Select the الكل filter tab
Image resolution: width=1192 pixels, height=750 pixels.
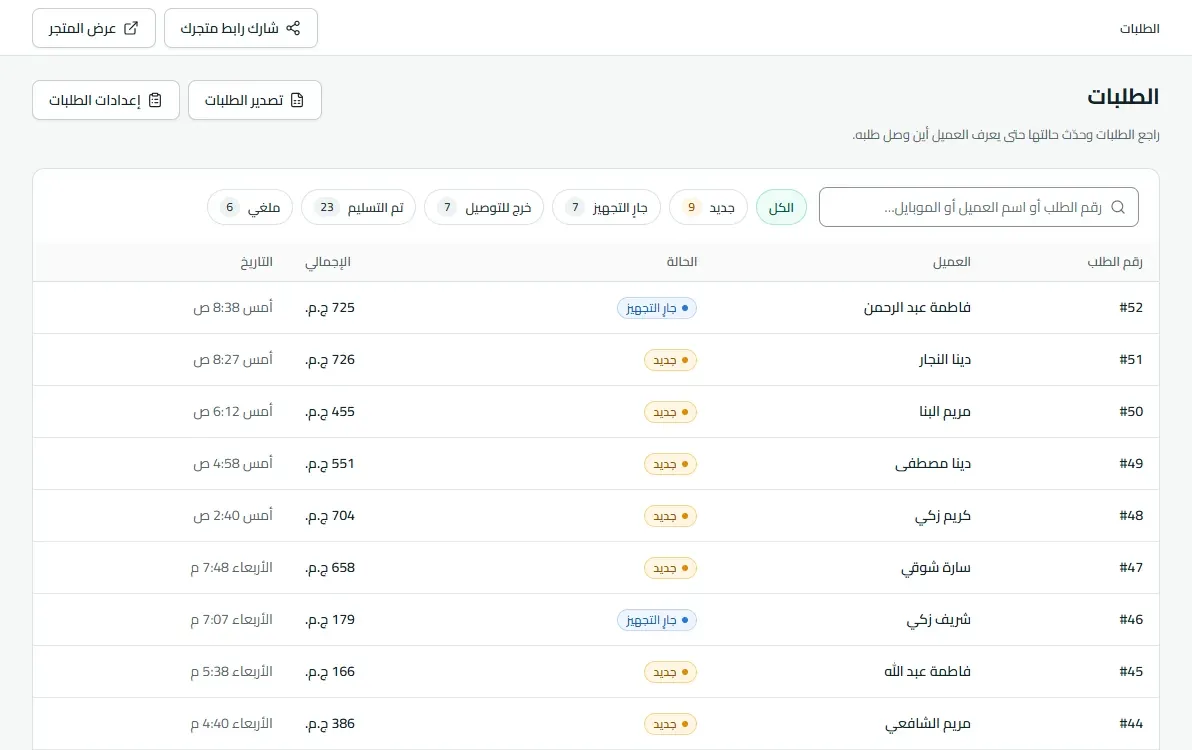click(781, 207)
